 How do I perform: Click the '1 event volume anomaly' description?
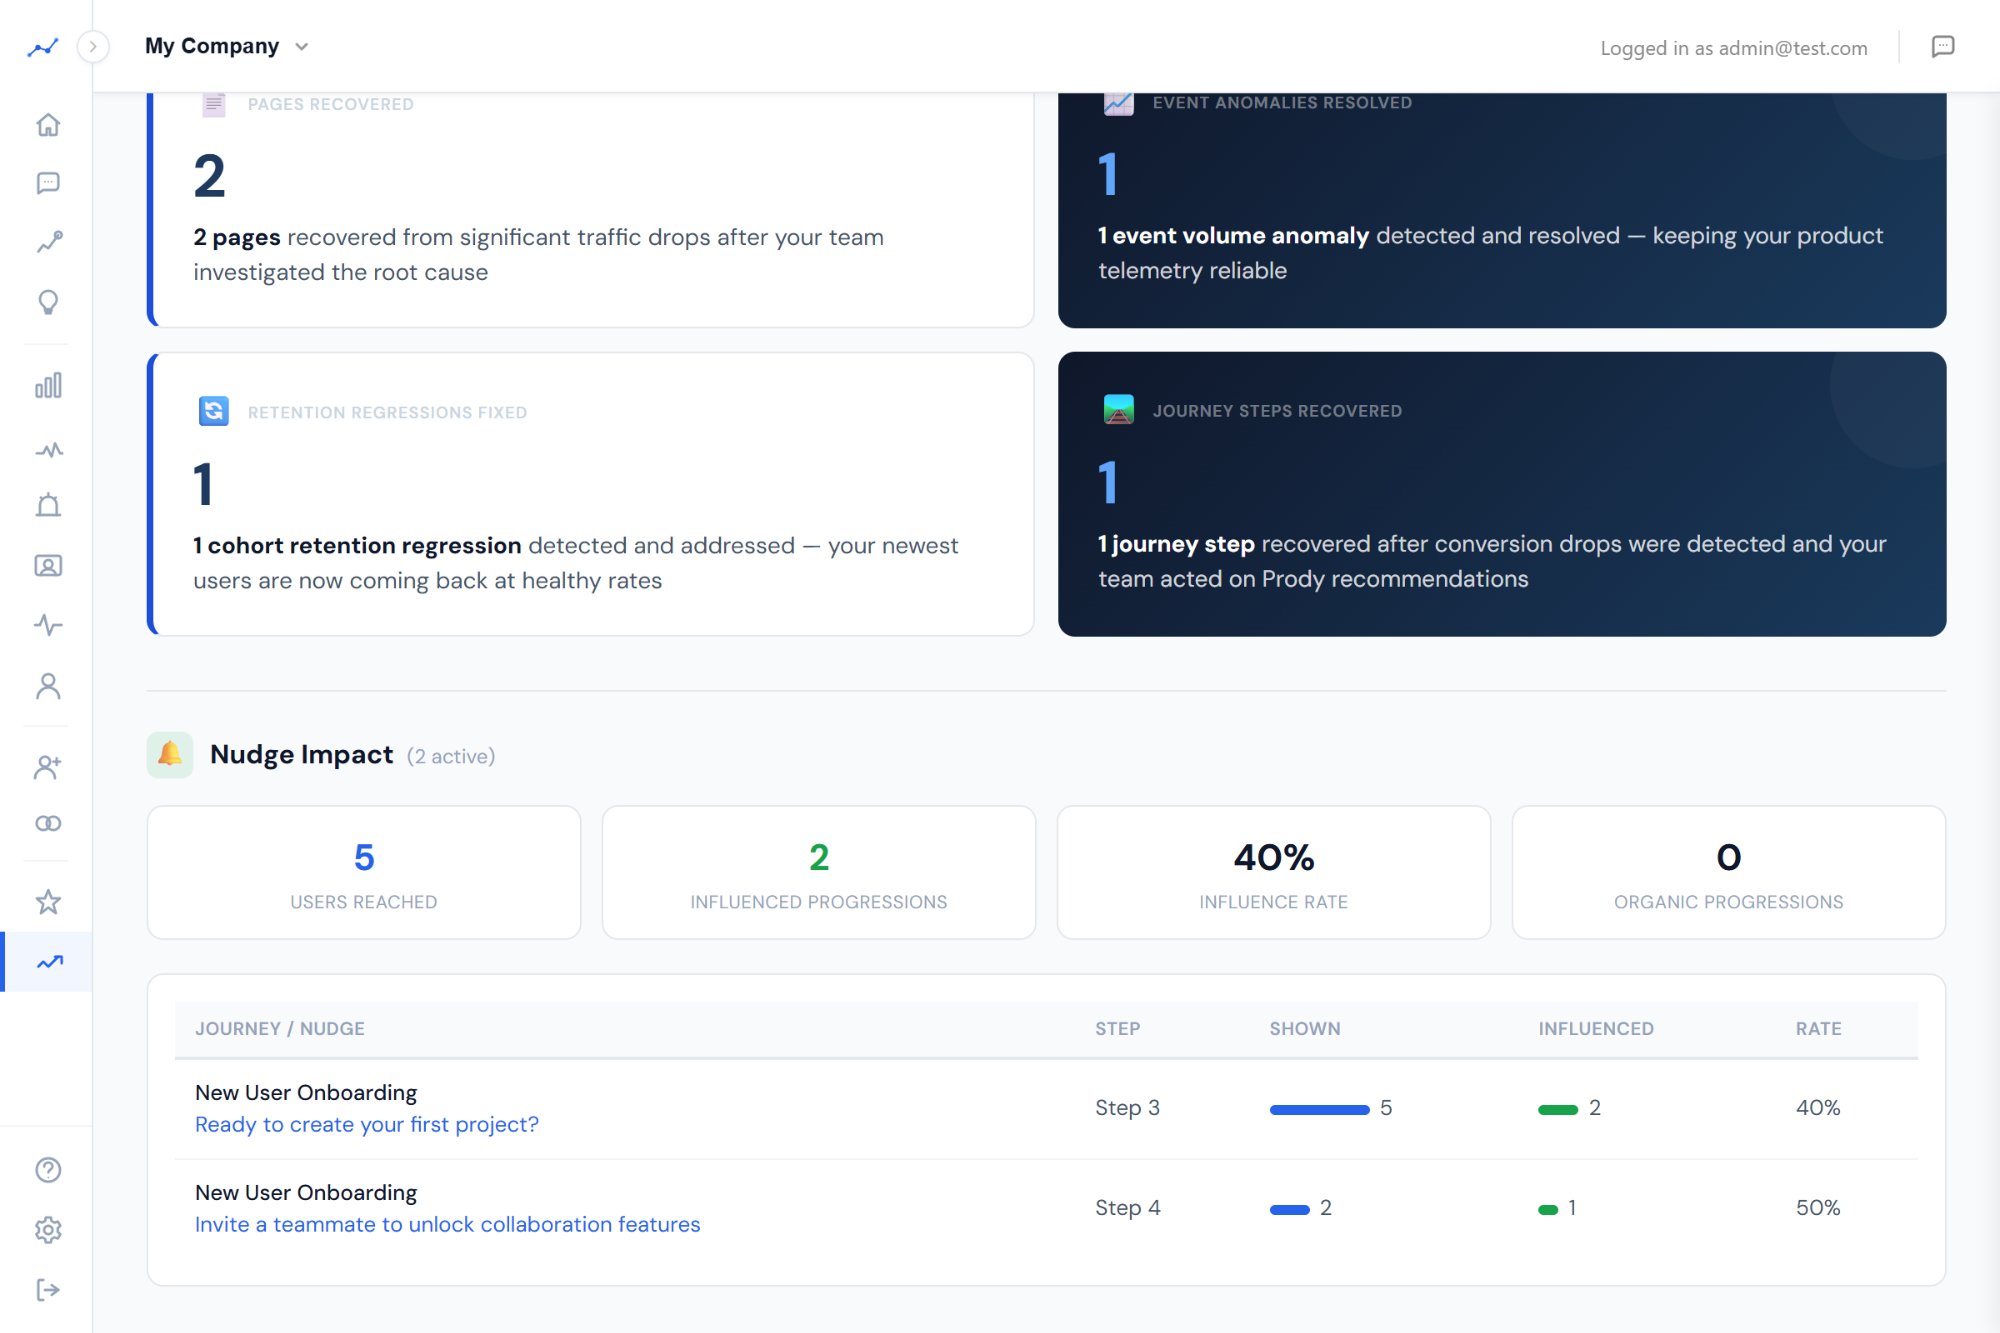coord(1490,253)
